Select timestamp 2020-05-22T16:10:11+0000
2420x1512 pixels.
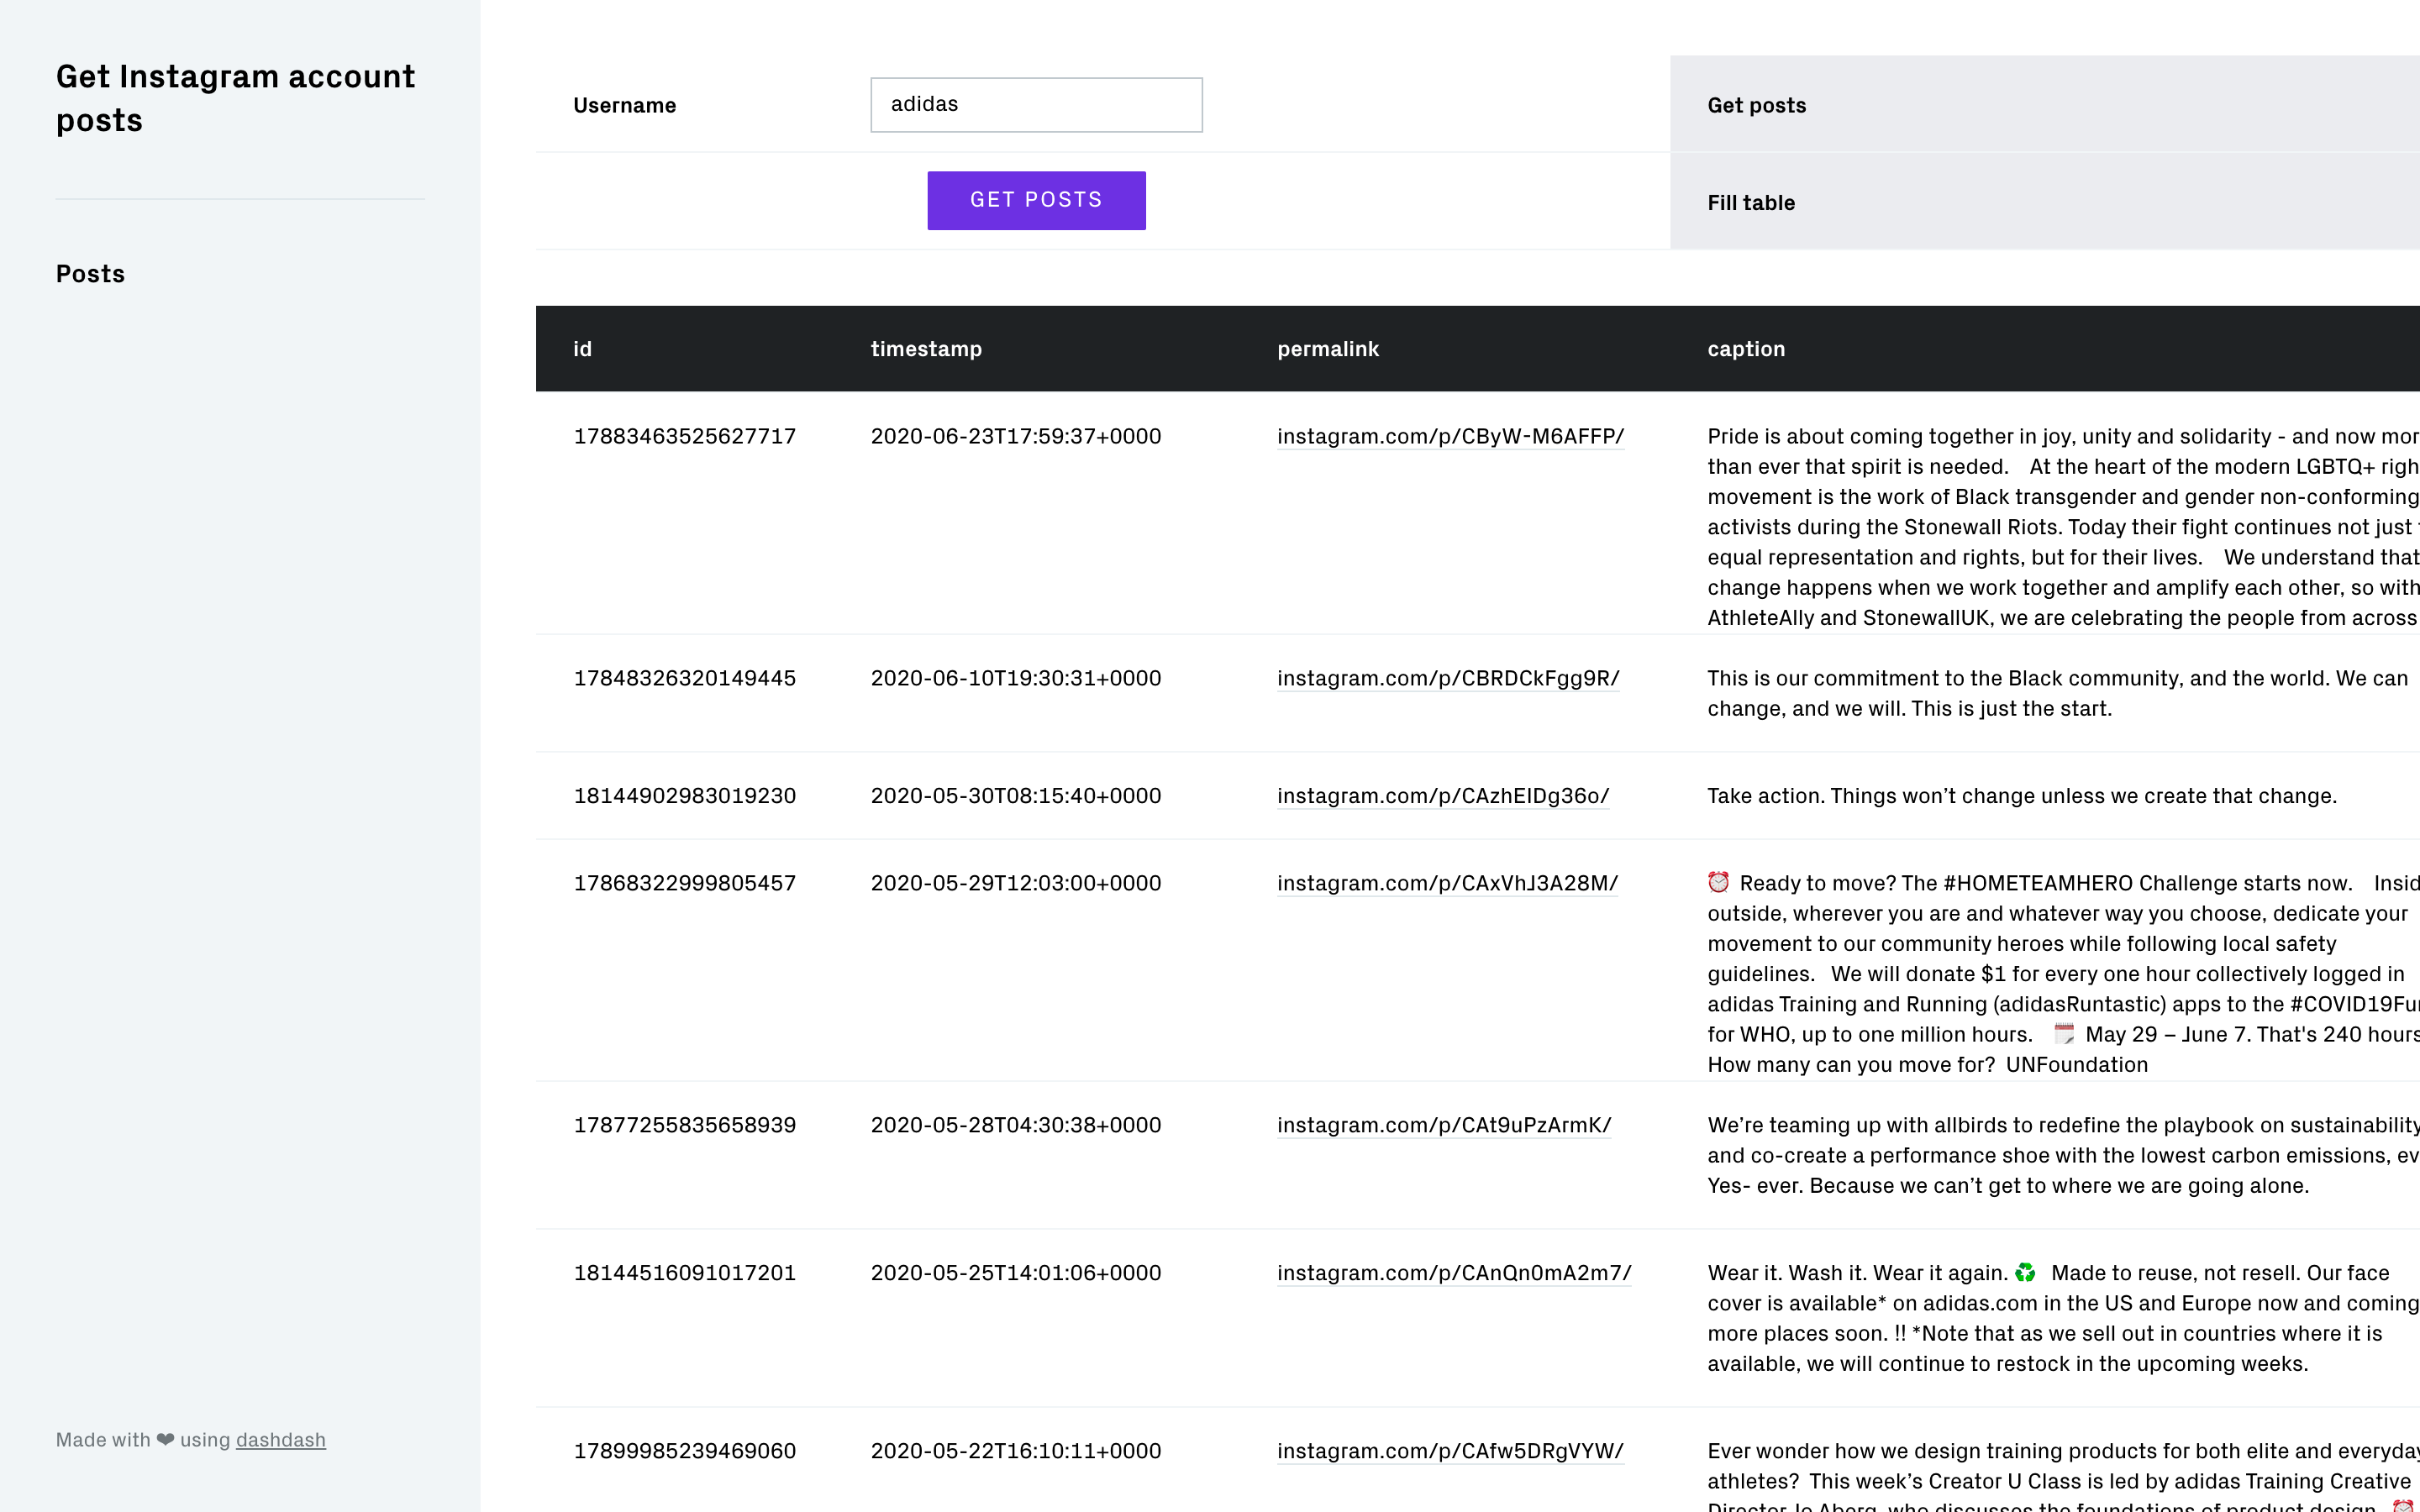(1016, 1451)
